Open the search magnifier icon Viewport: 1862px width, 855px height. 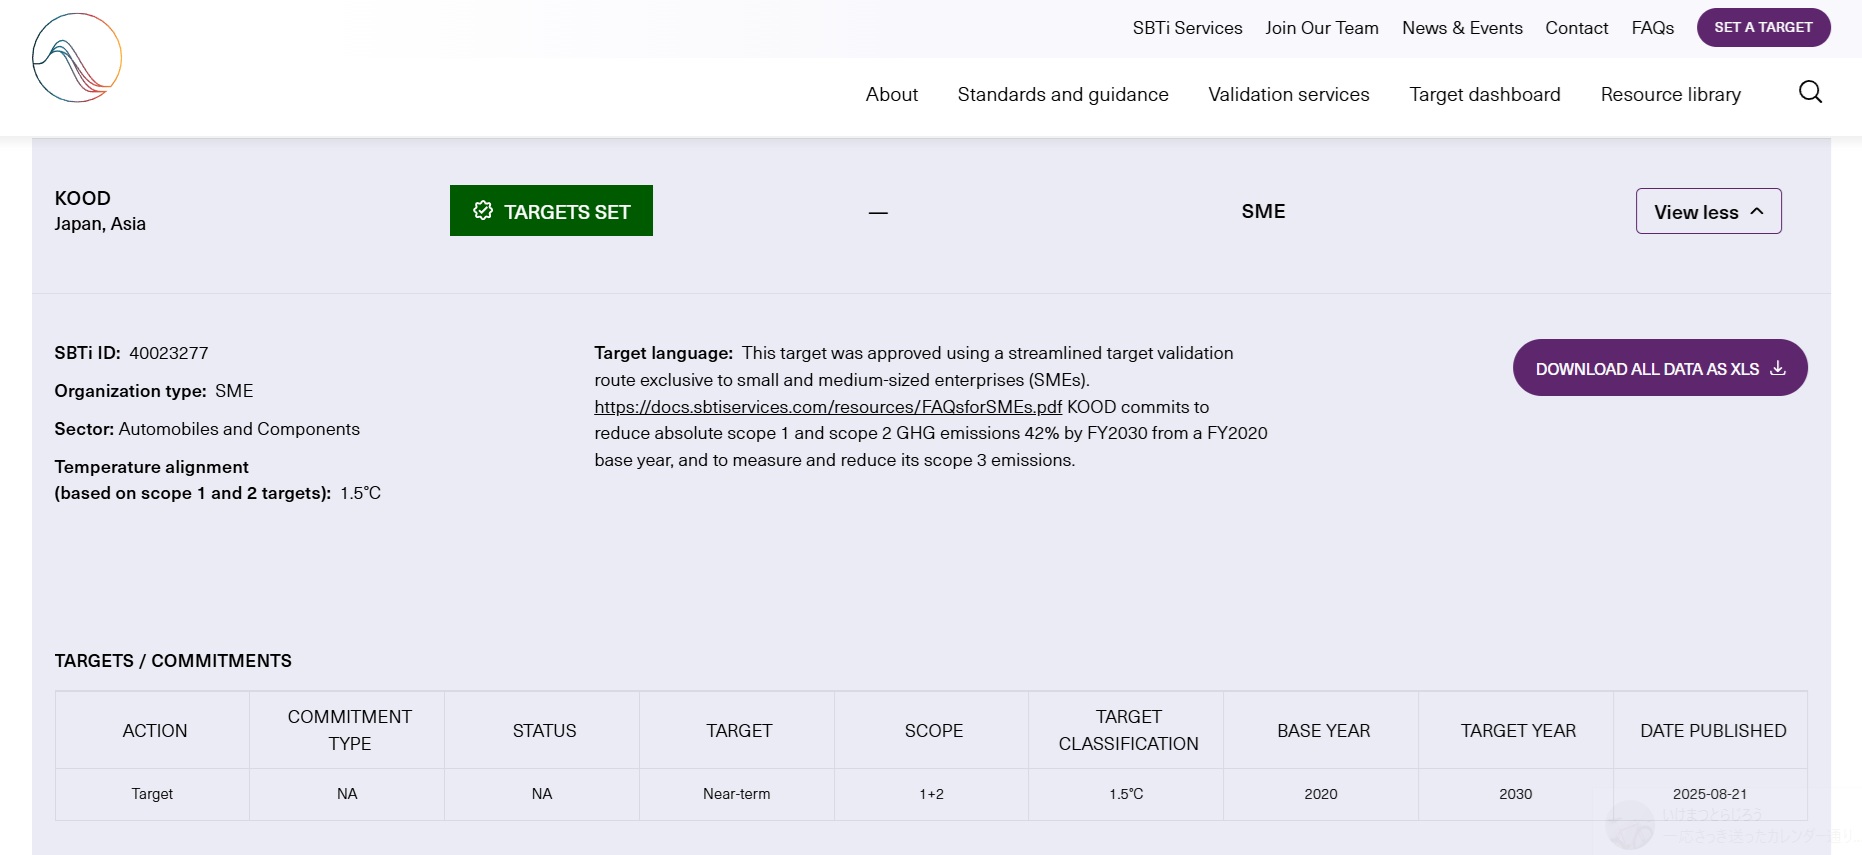pyautogui.click(x=1810, y=93)
